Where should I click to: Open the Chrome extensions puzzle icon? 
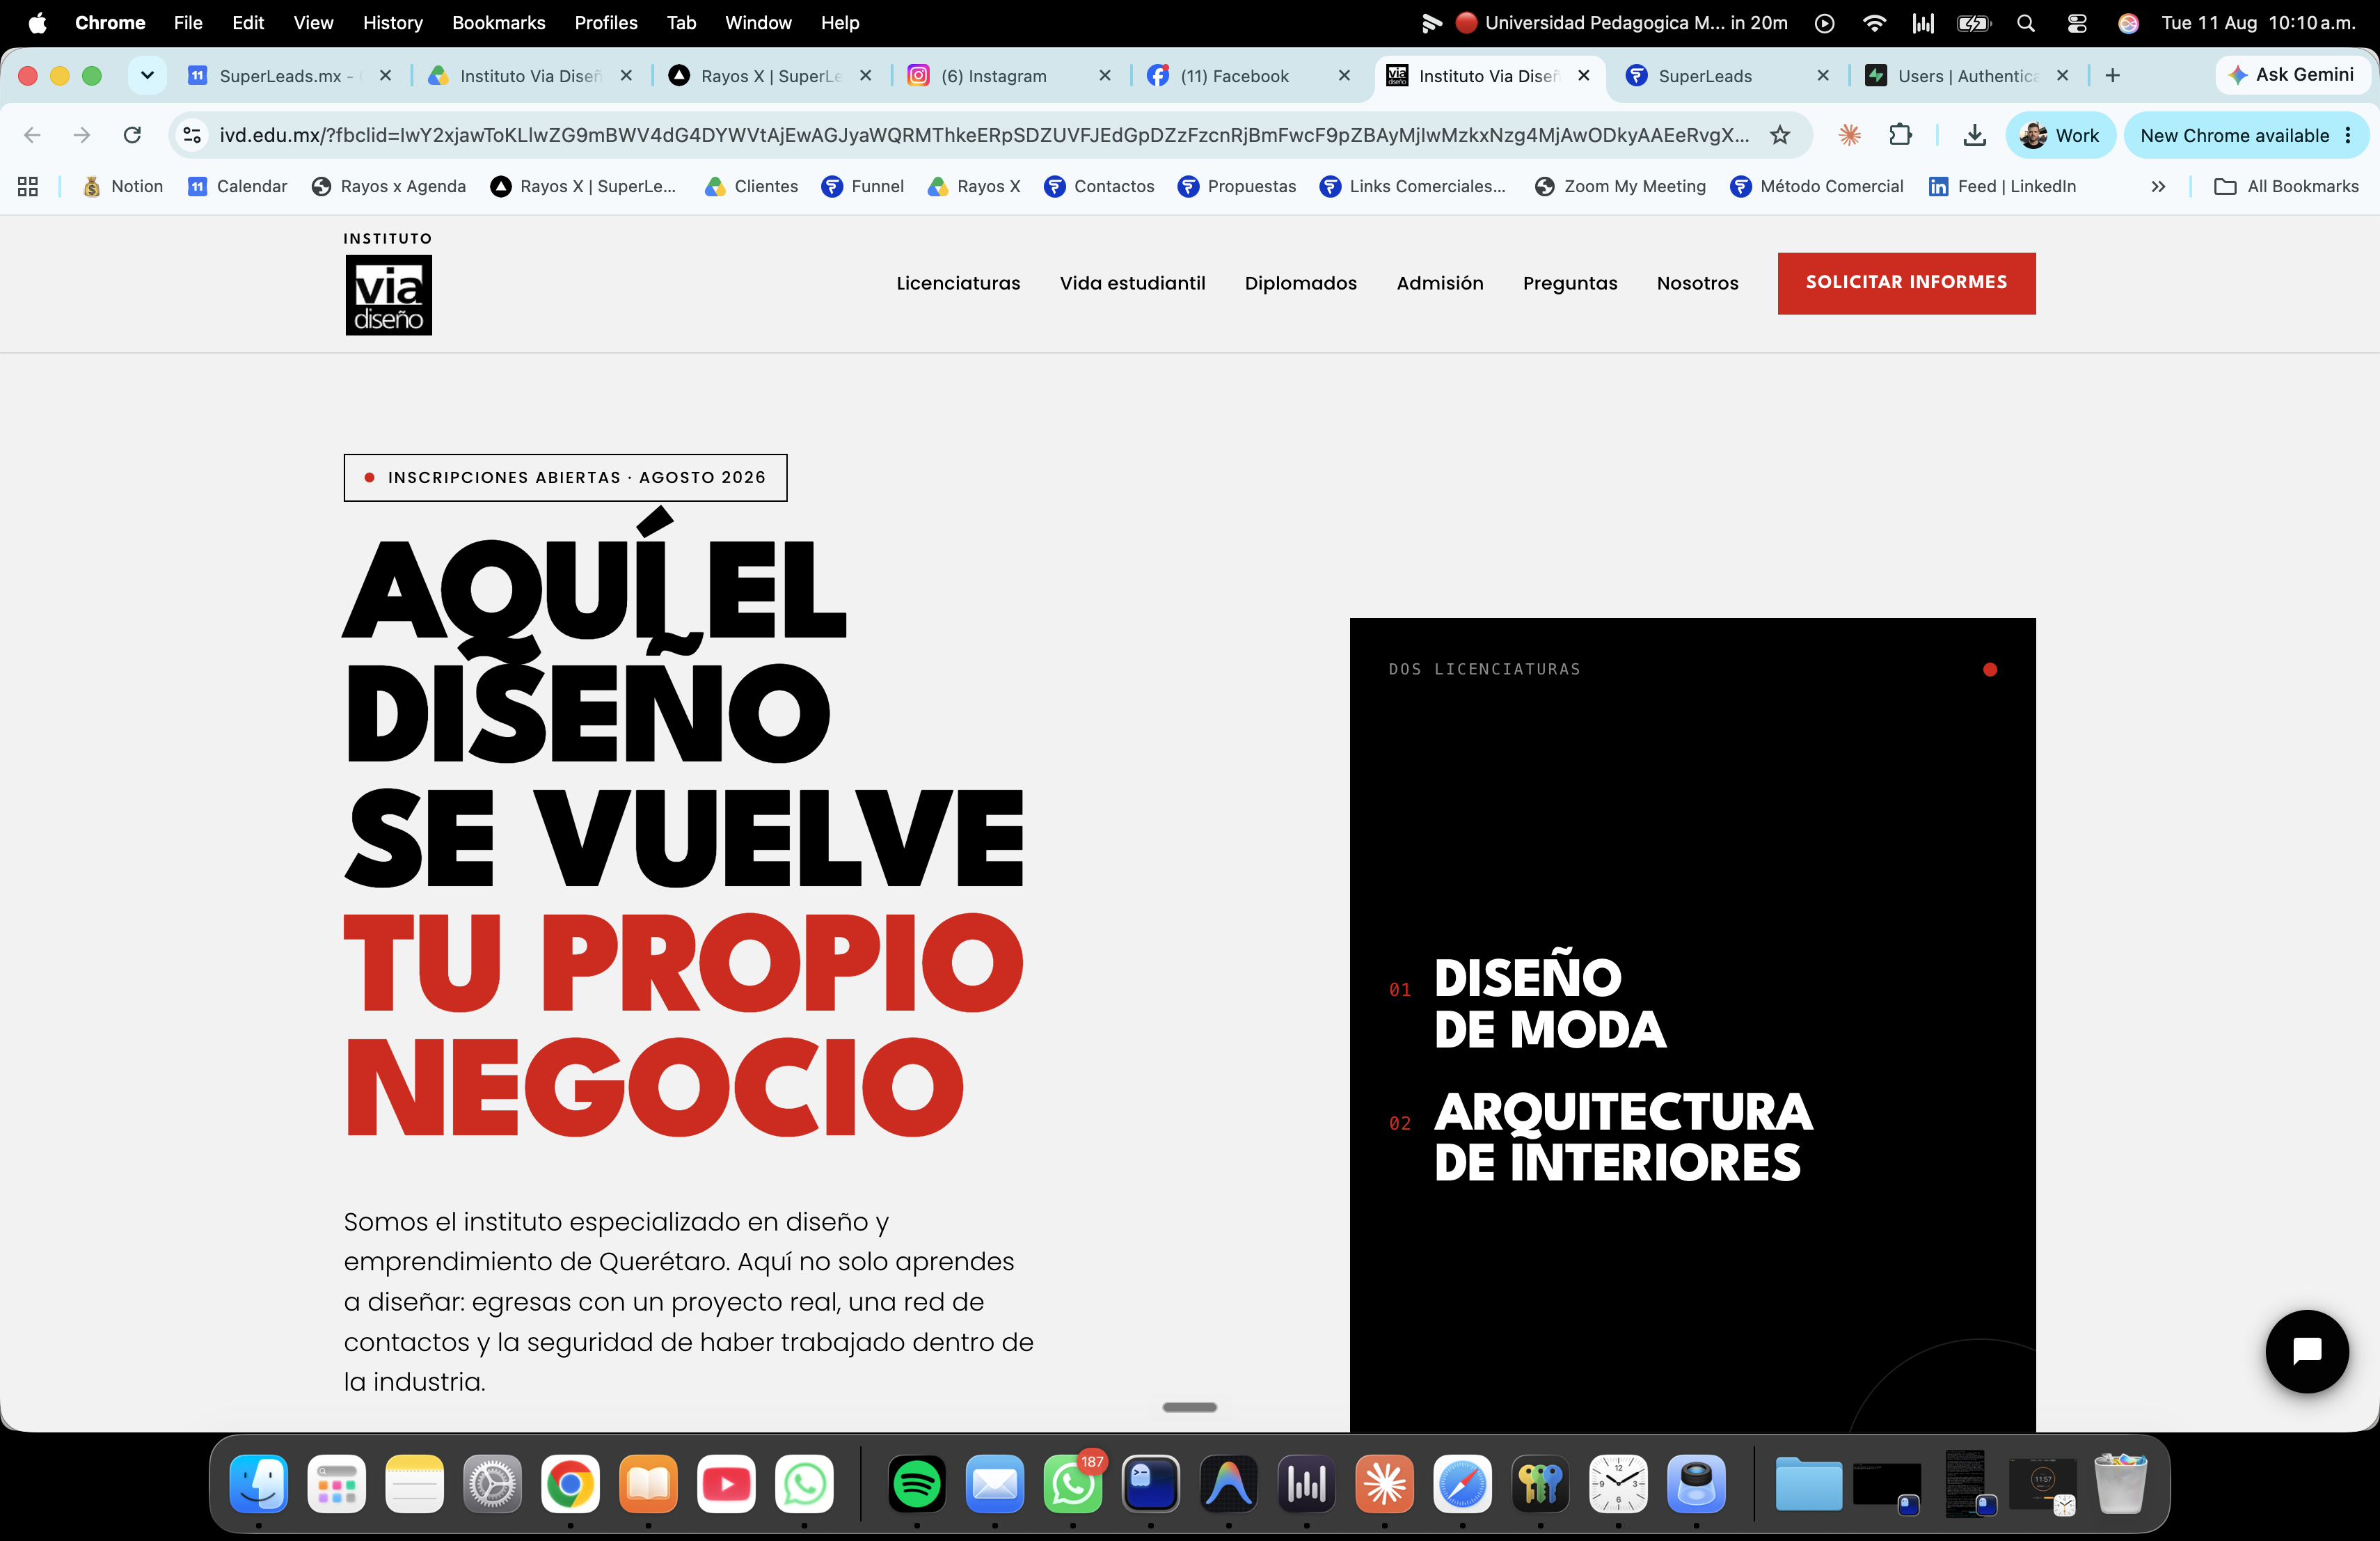click(x=1900, y=135)
